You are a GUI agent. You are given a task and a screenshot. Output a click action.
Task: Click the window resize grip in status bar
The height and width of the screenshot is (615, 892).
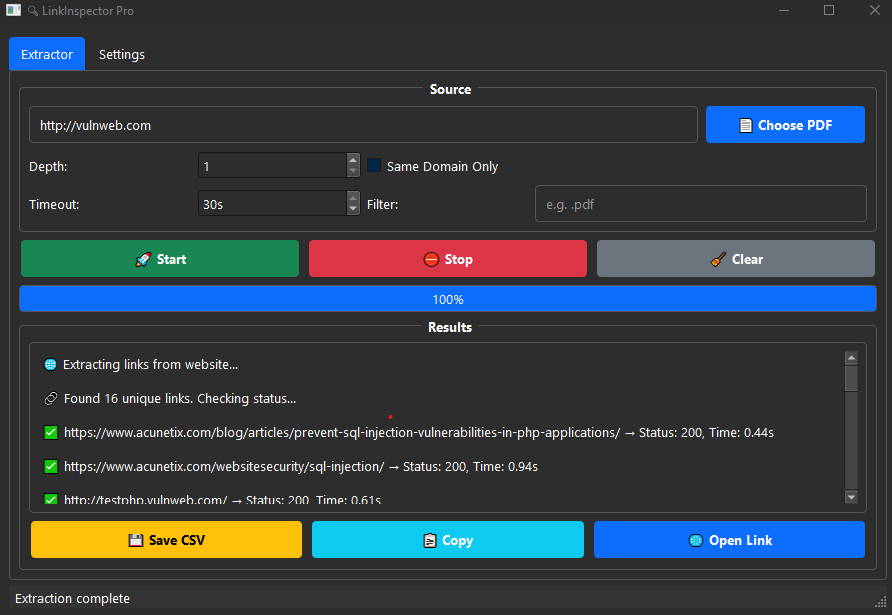881,601
